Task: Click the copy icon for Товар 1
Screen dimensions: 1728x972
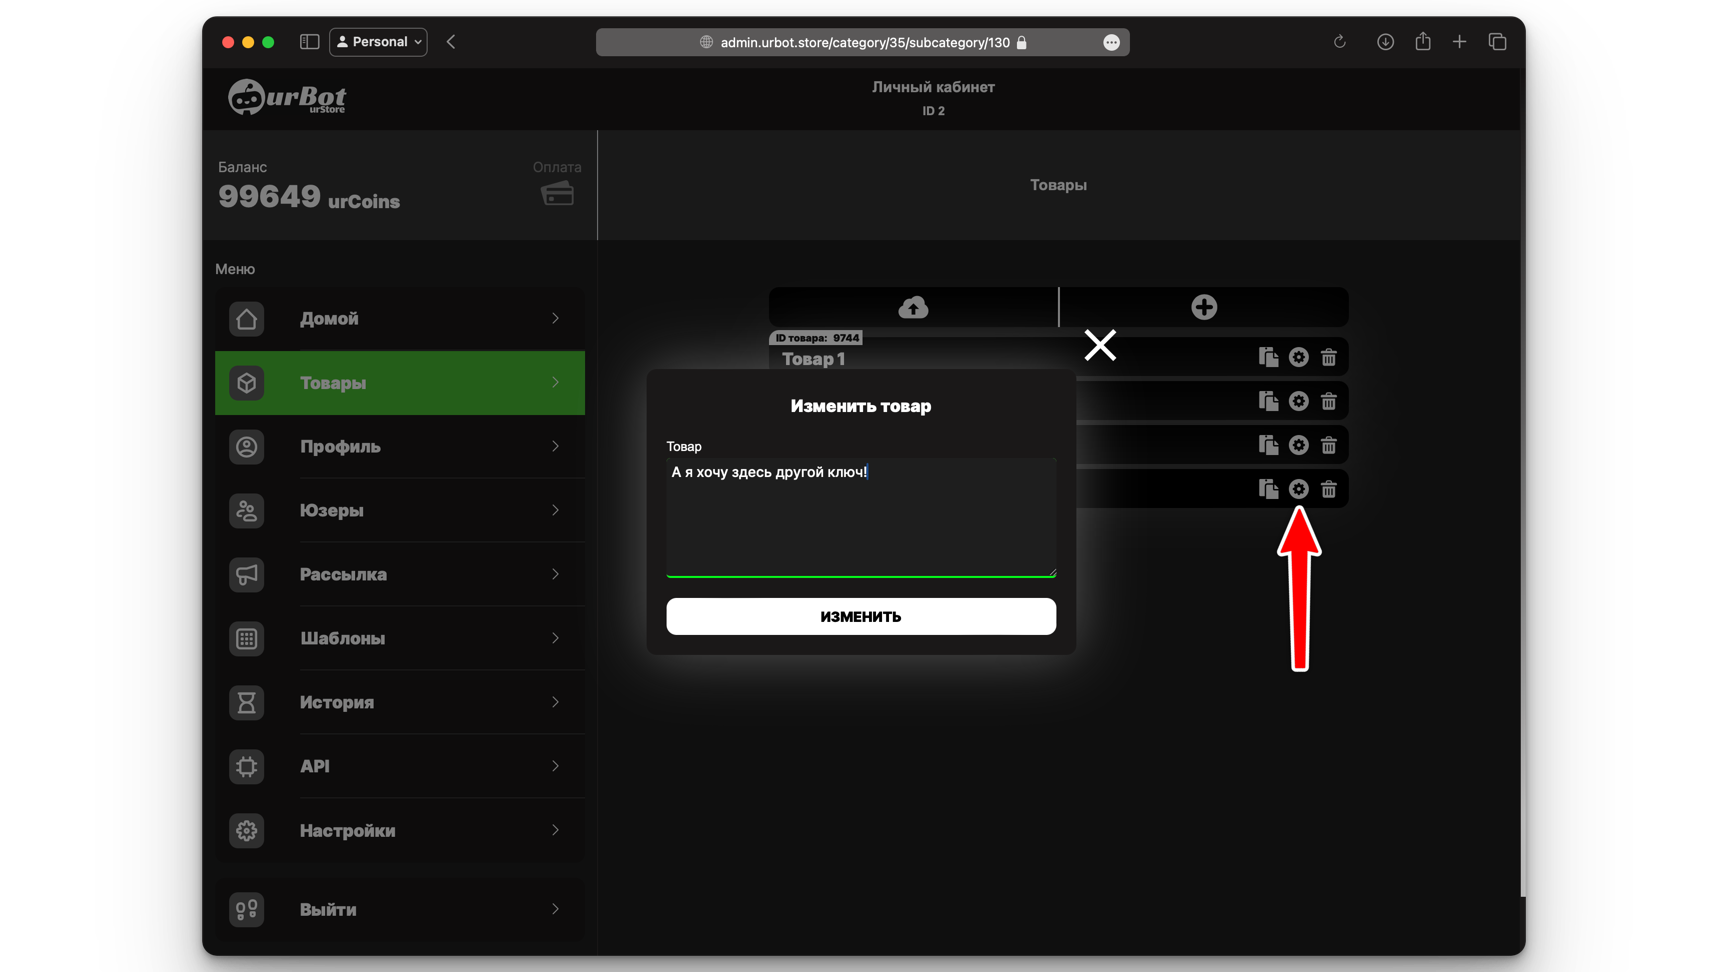Action: 1268,357
